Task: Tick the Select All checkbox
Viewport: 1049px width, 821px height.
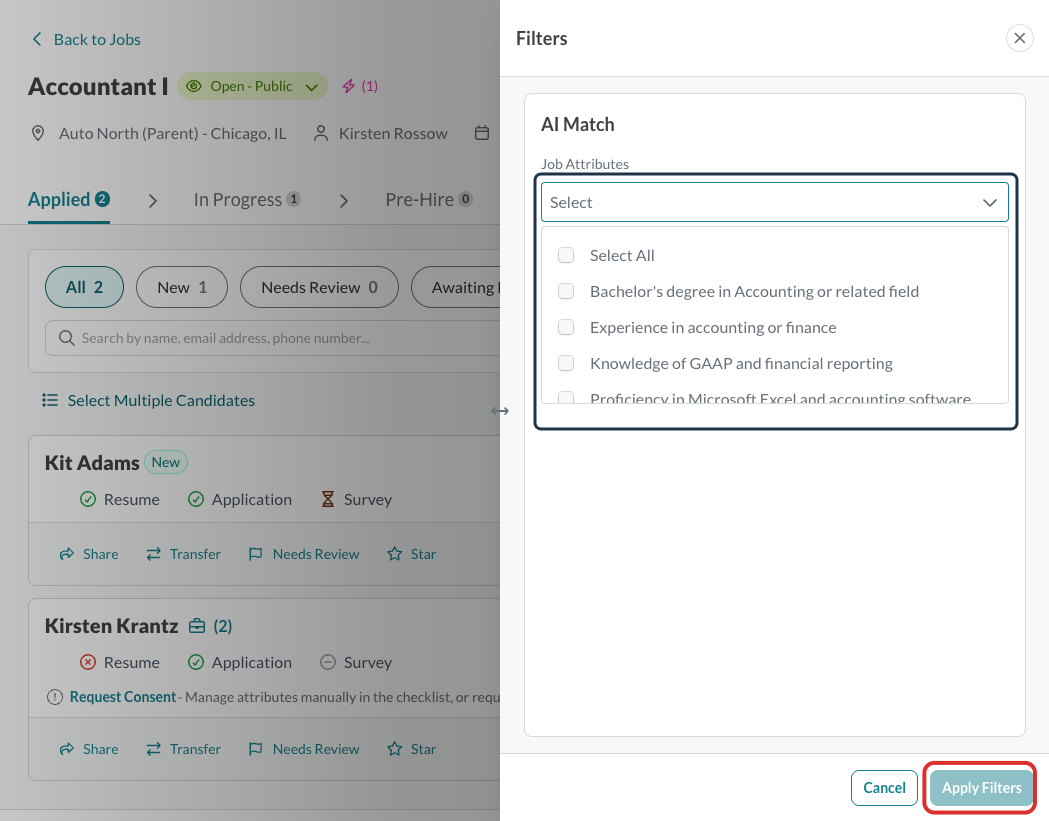Action: coord(566,255)
